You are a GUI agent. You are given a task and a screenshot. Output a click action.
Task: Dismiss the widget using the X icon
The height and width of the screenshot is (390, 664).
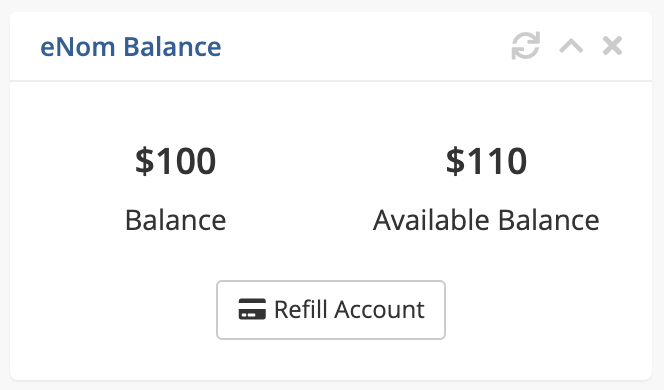[x=612, y=46]
